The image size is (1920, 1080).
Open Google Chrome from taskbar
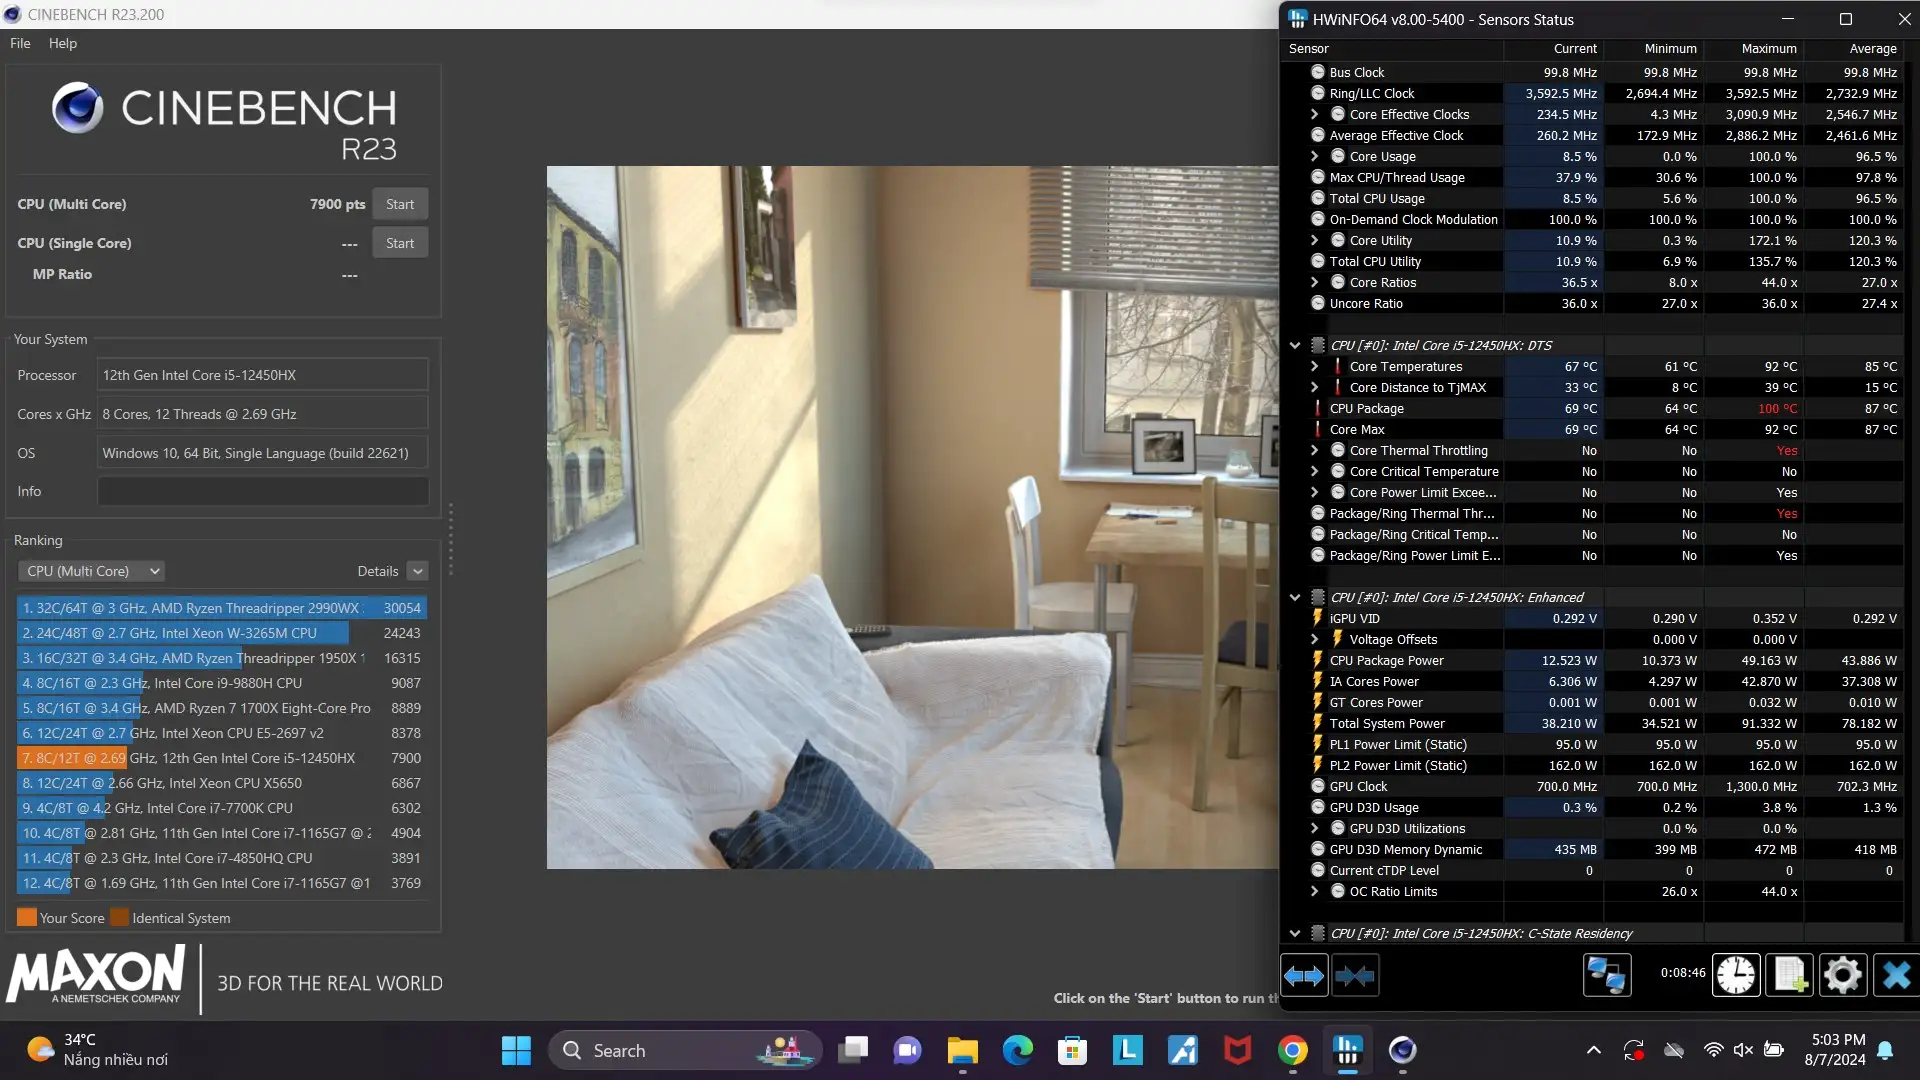coord(1292,1050)
